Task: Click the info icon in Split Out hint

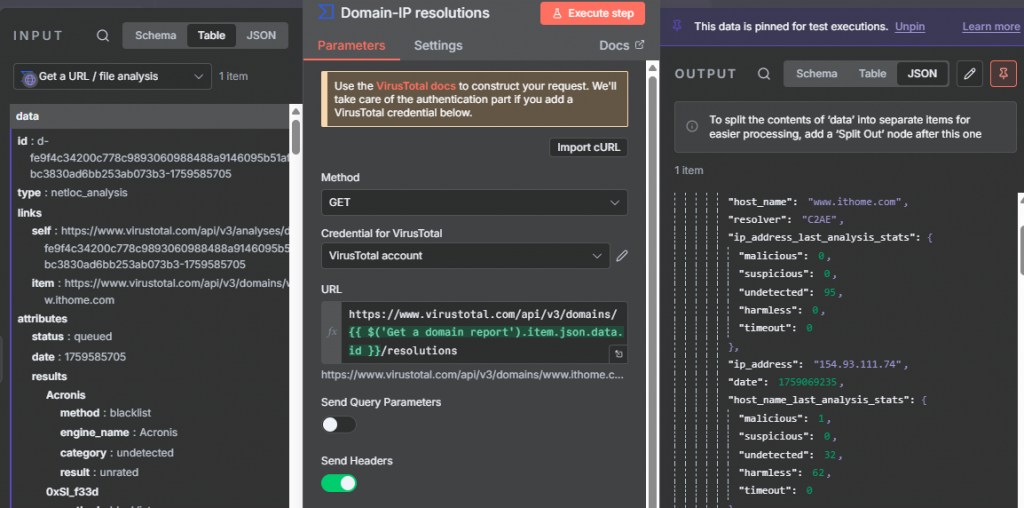Action: 692,127
